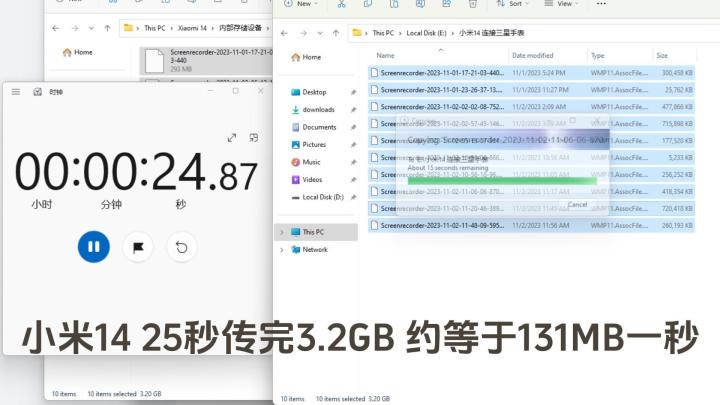720x405 pixels.
Task: Unpin Local Disk (D:) from quick access
Action: [x=353, y=197]
